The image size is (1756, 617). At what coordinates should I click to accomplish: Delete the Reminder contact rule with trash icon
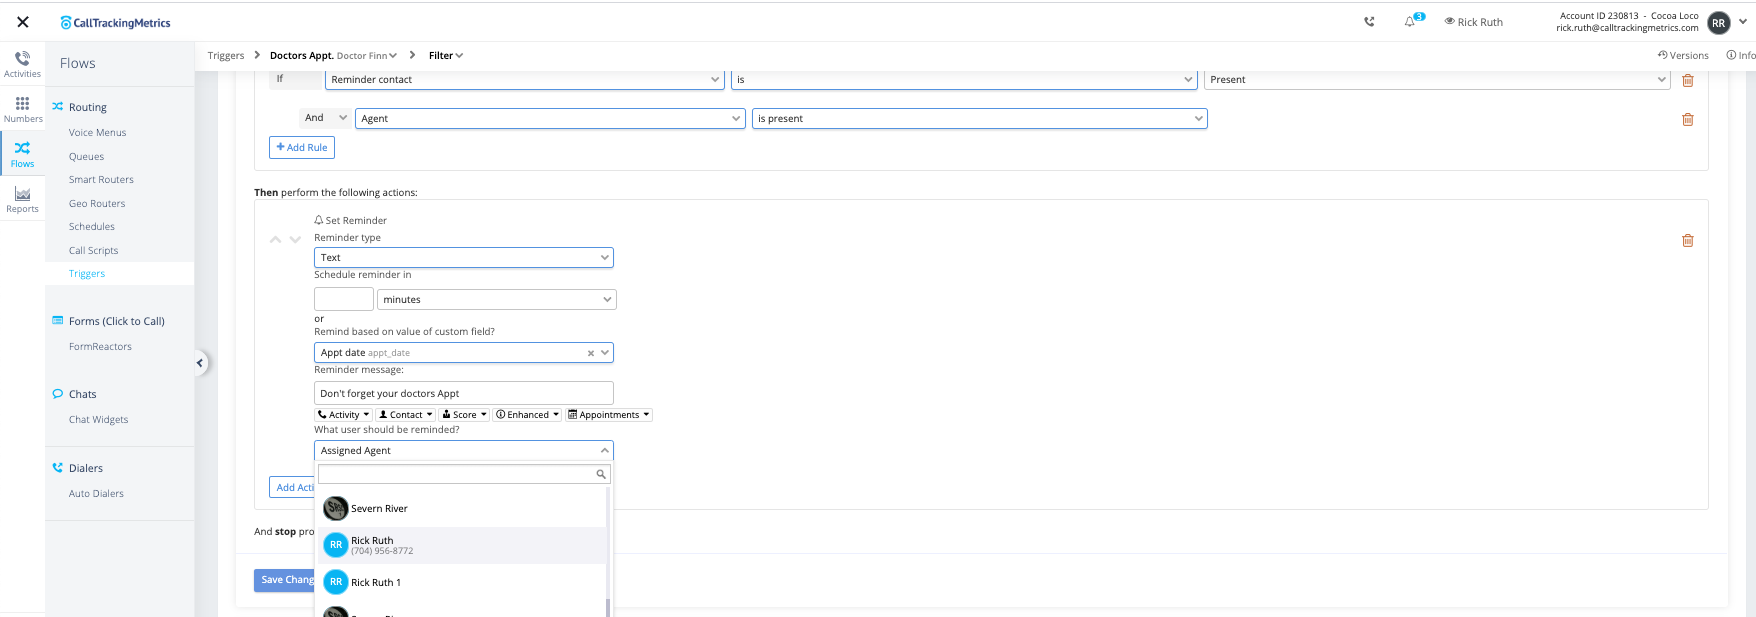pyautogui.click(x=1688, y=80)
